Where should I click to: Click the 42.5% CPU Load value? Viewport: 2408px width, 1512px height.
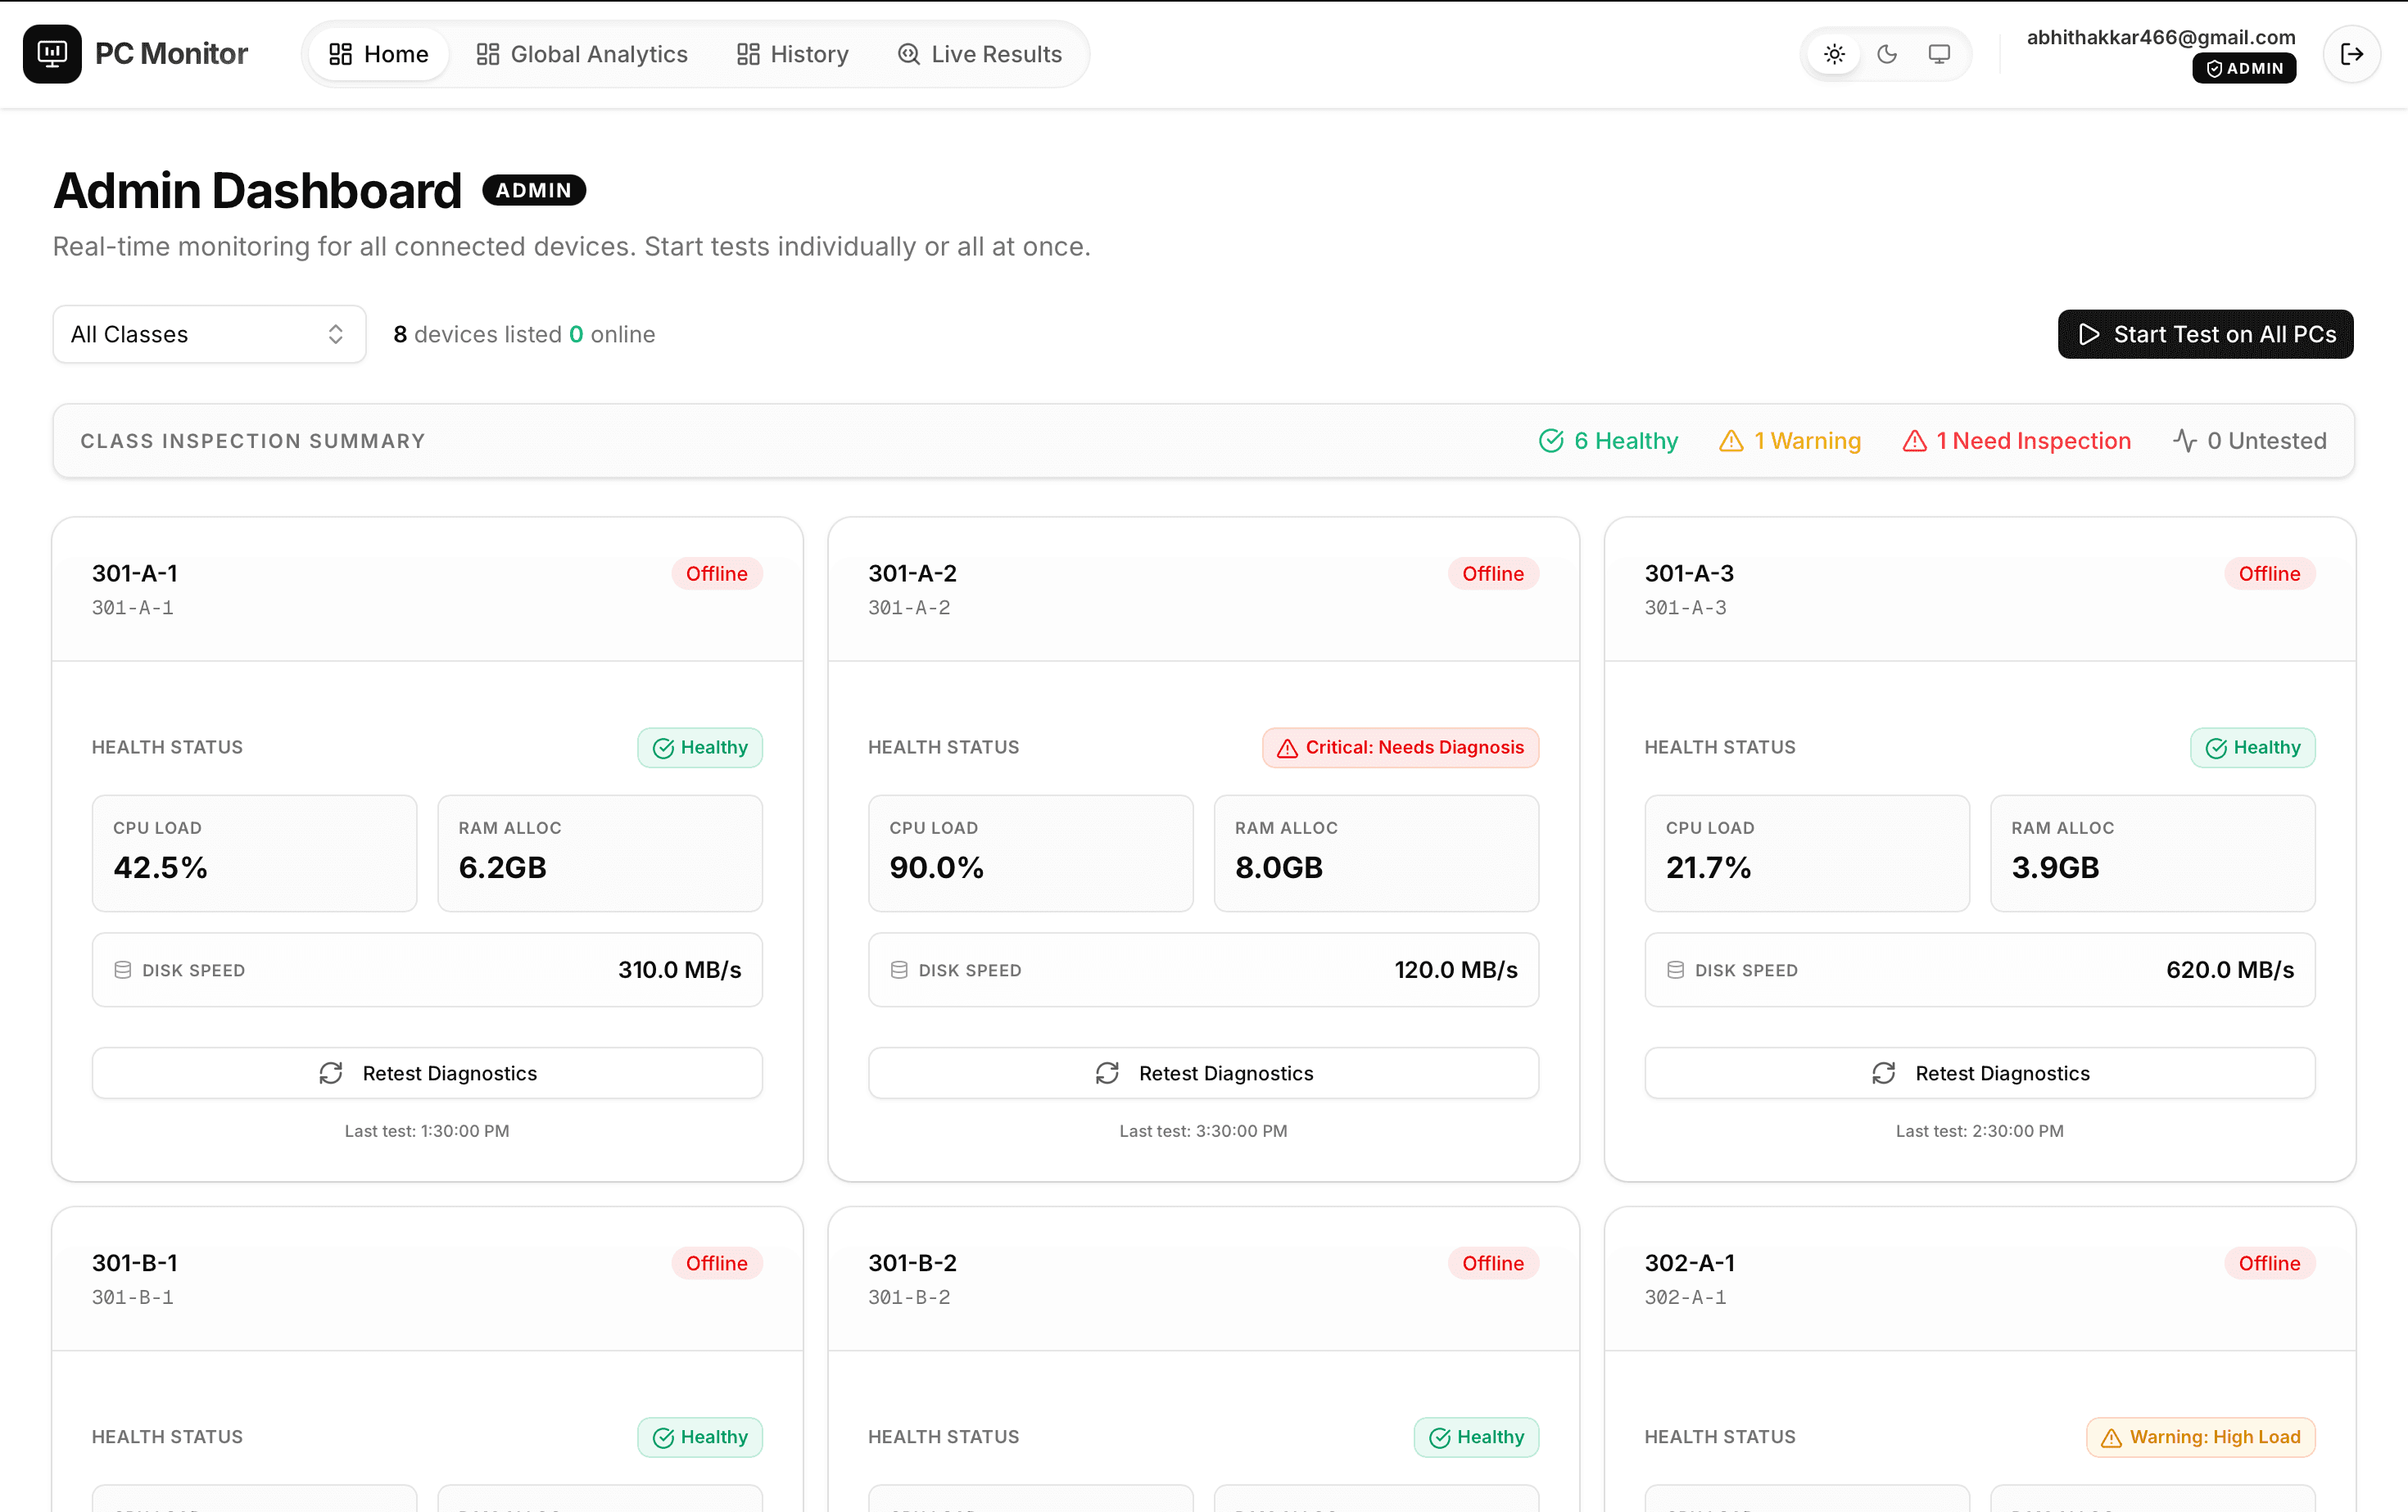tap(160, 867)
